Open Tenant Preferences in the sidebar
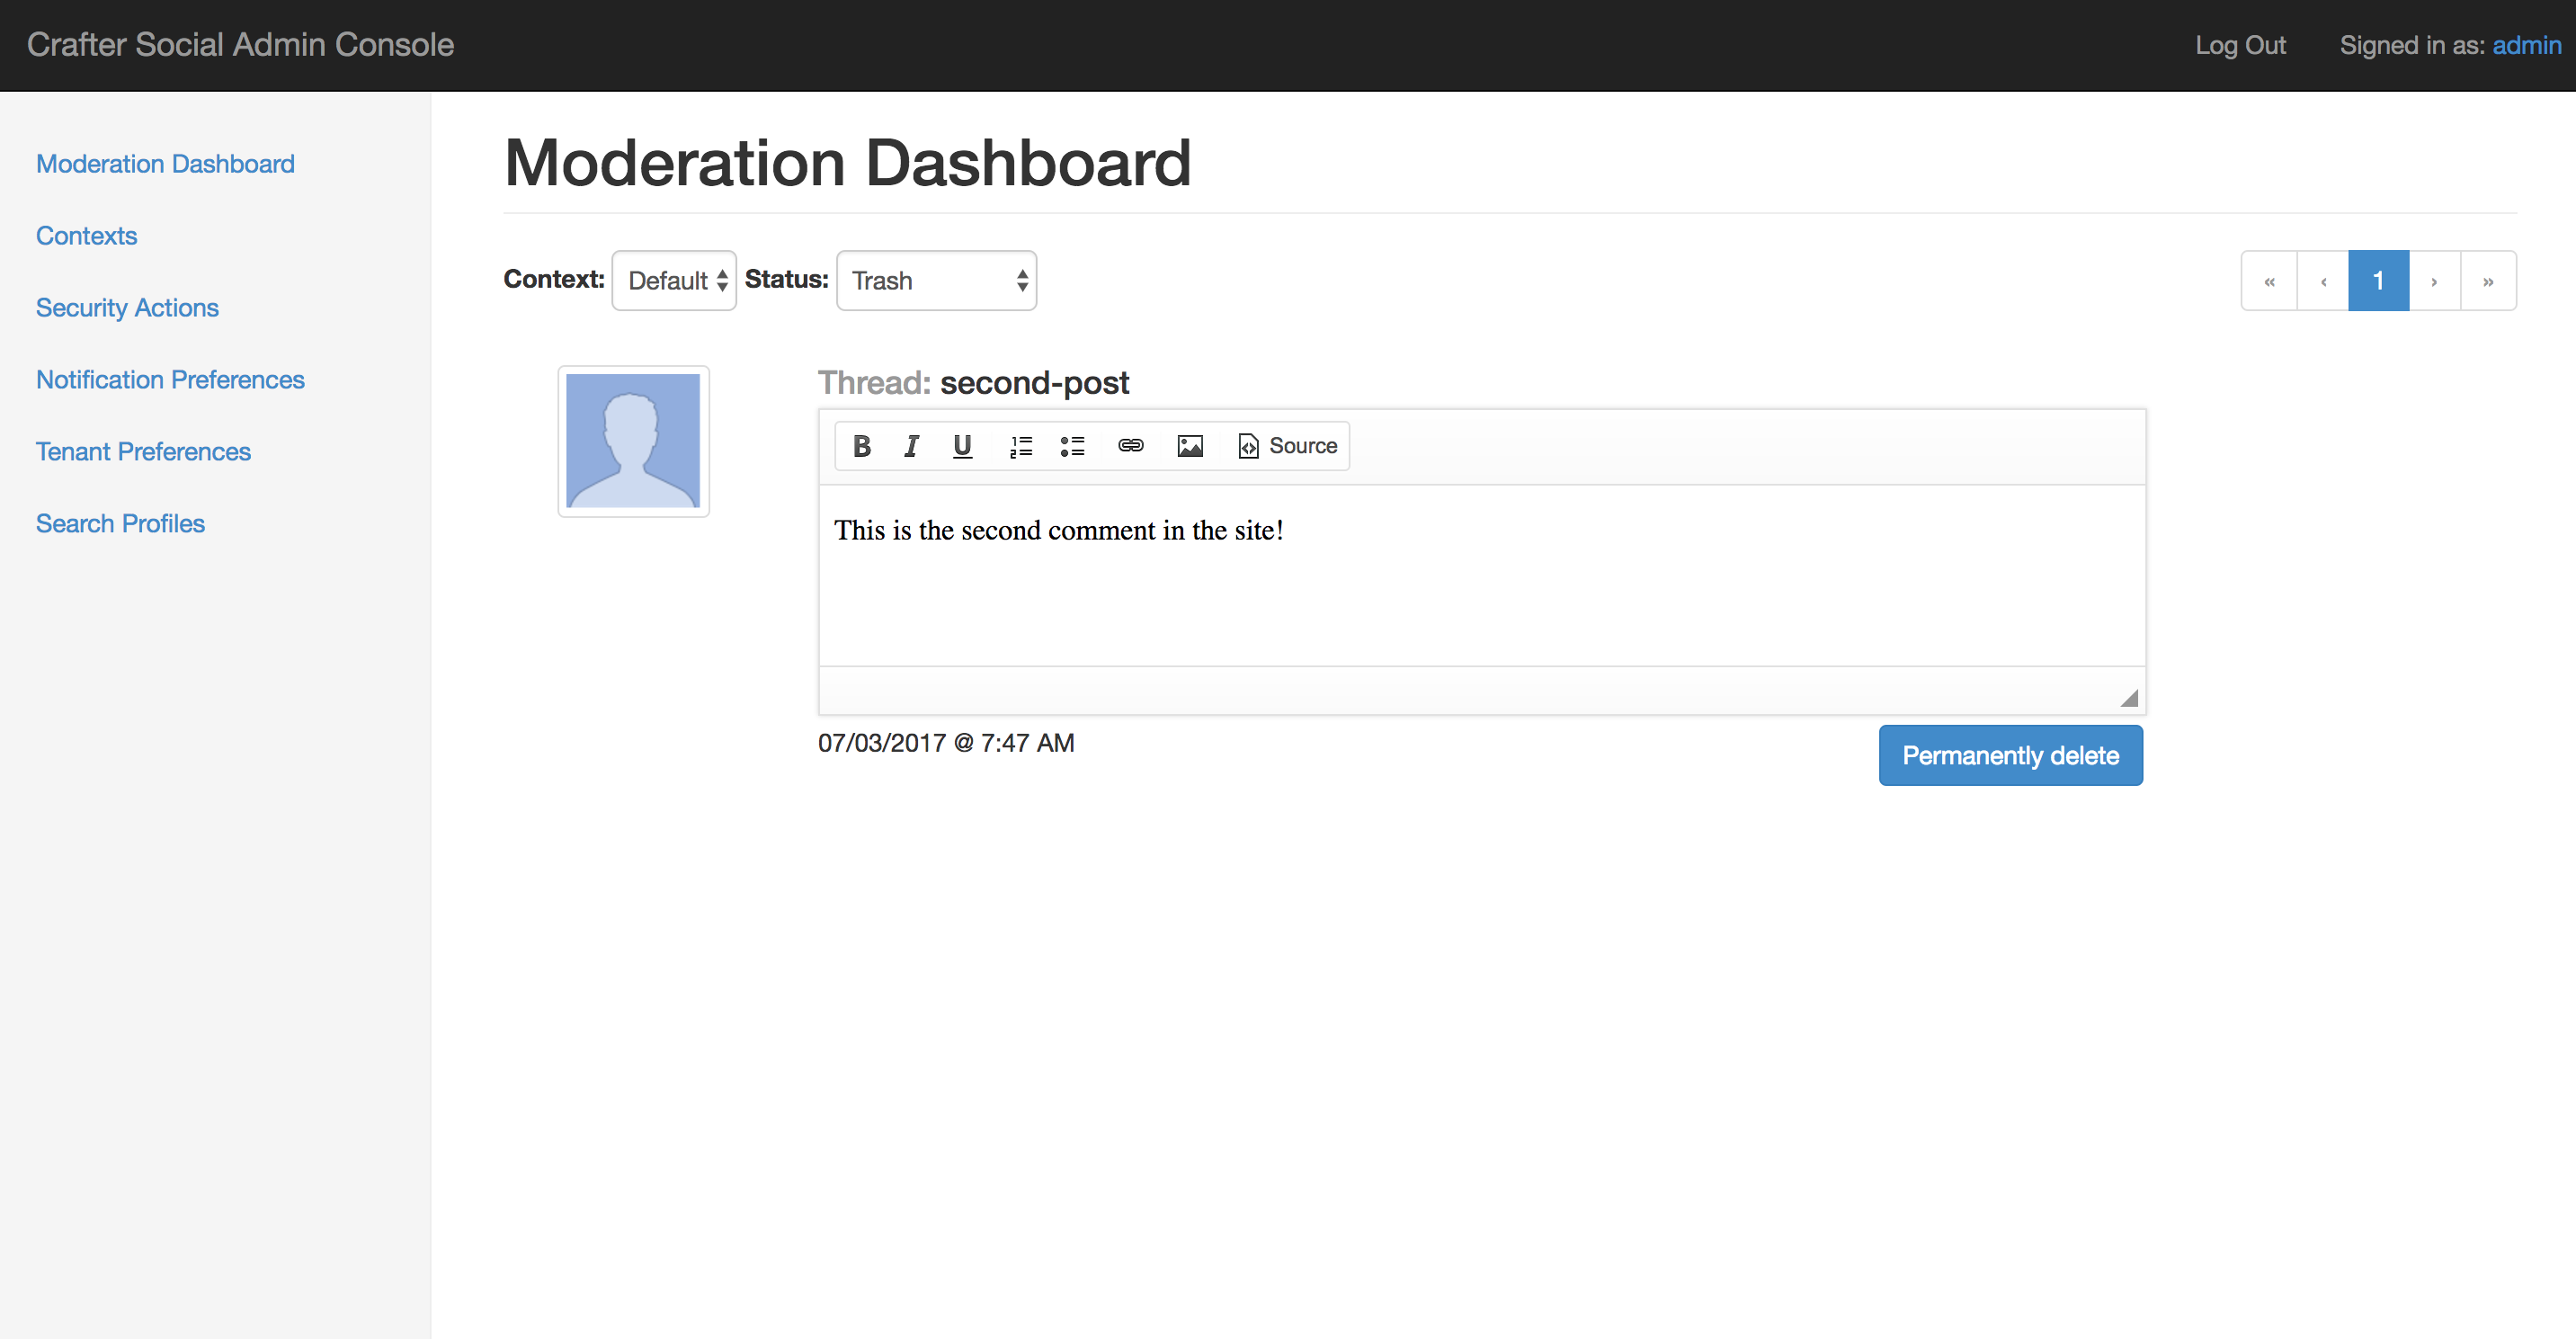The width and height of the screenshot is (2576, 1339). pyautogui.click(x=143, y=452)
